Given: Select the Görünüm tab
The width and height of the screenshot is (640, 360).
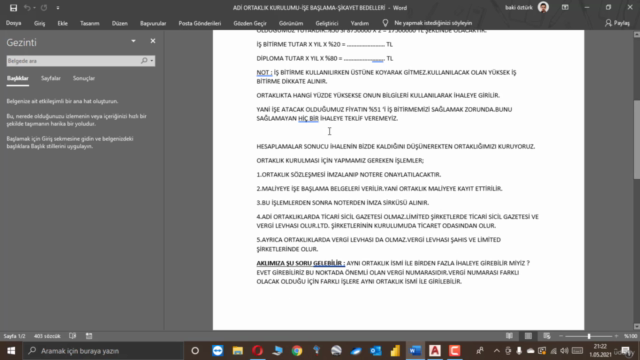Looking at the screenshot, I should click(291, 23).
